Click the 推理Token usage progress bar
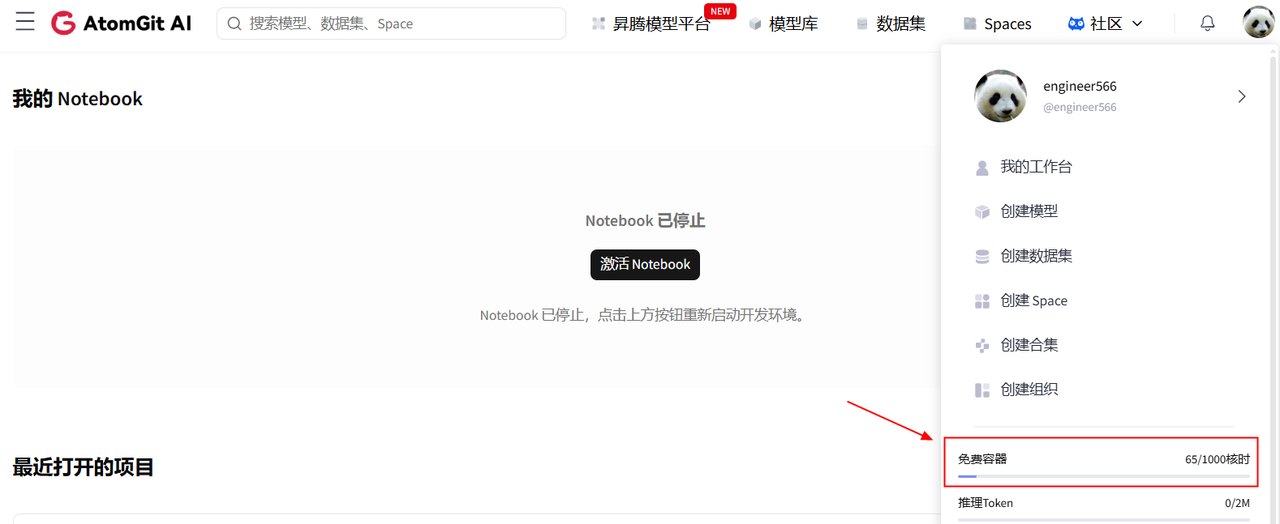This screenshot has height=524, width=1280. point(1103,520)
